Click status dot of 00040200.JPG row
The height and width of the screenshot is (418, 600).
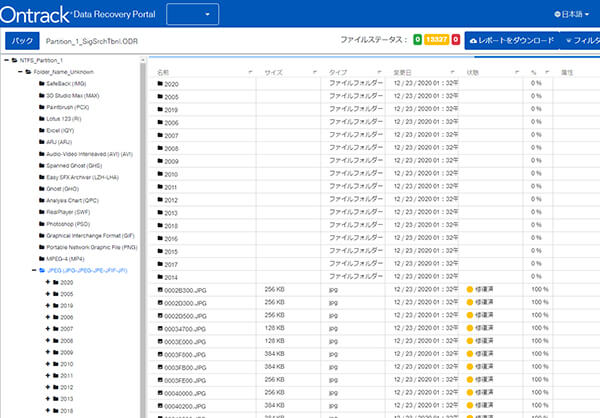tap(470, 405)
